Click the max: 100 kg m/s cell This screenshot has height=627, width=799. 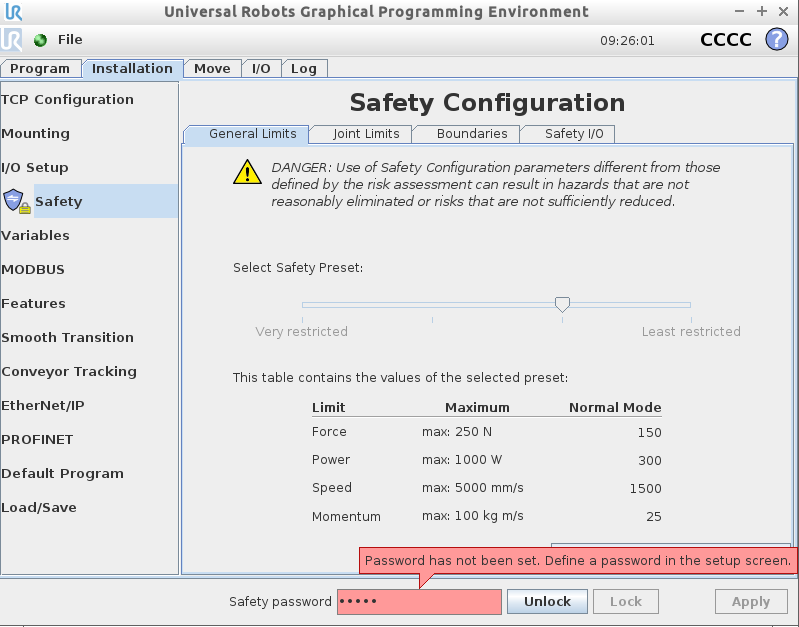tap(472, 516)
